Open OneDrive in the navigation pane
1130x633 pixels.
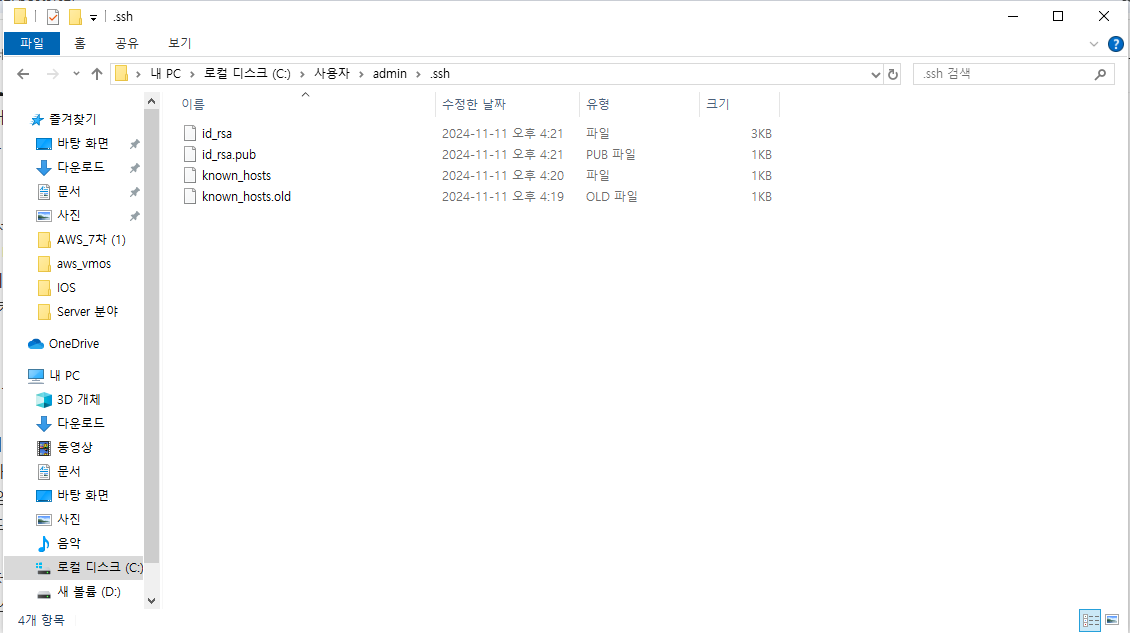[x=74, y=344]
